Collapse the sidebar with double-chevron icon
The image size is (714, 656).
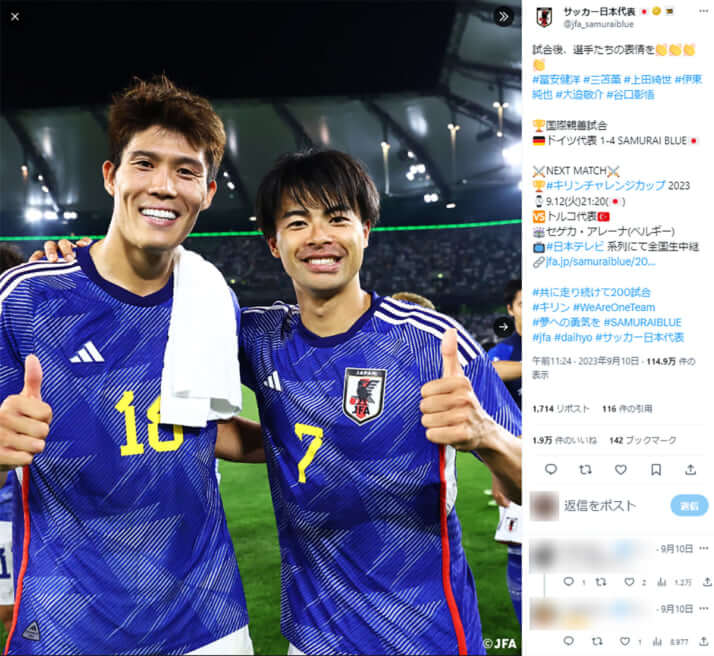(503, 17)
